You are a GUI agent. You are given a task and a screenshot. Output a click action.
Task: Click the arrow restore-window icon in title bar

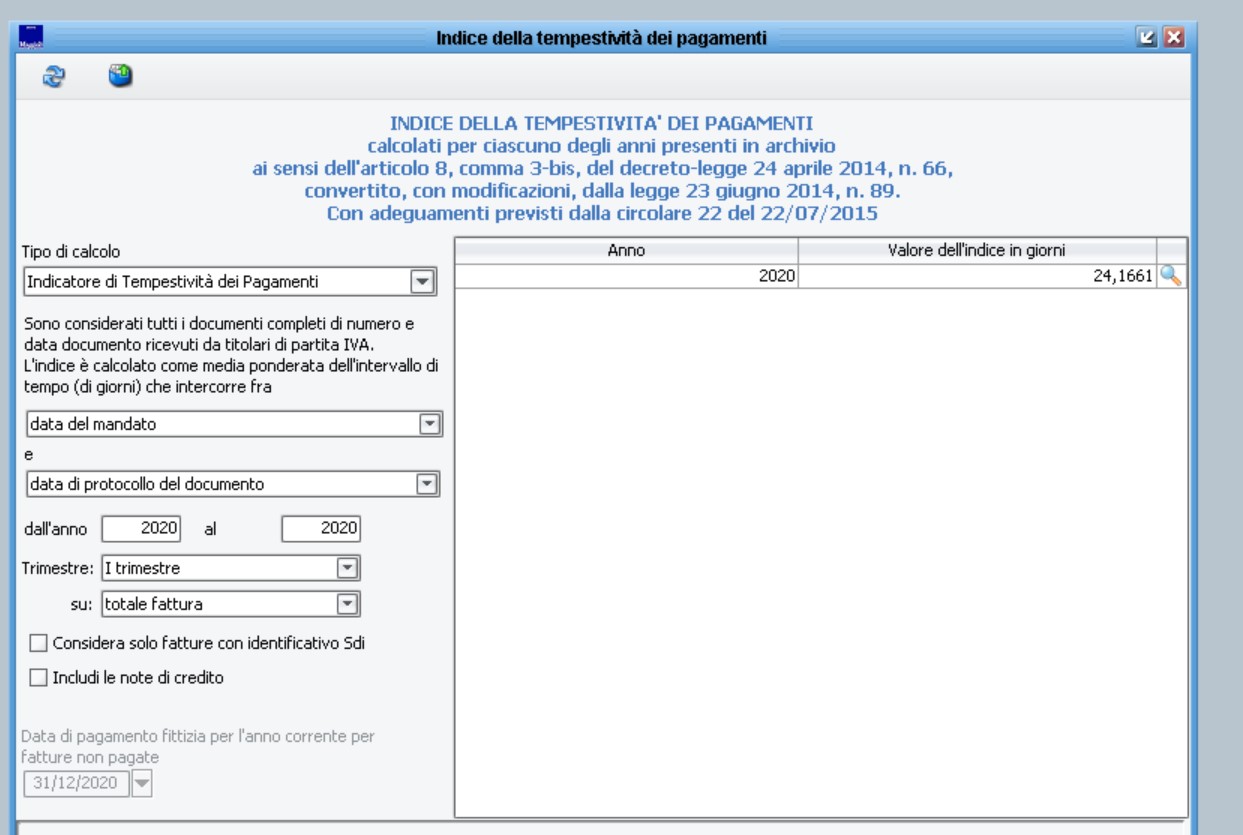(1147, 39)
